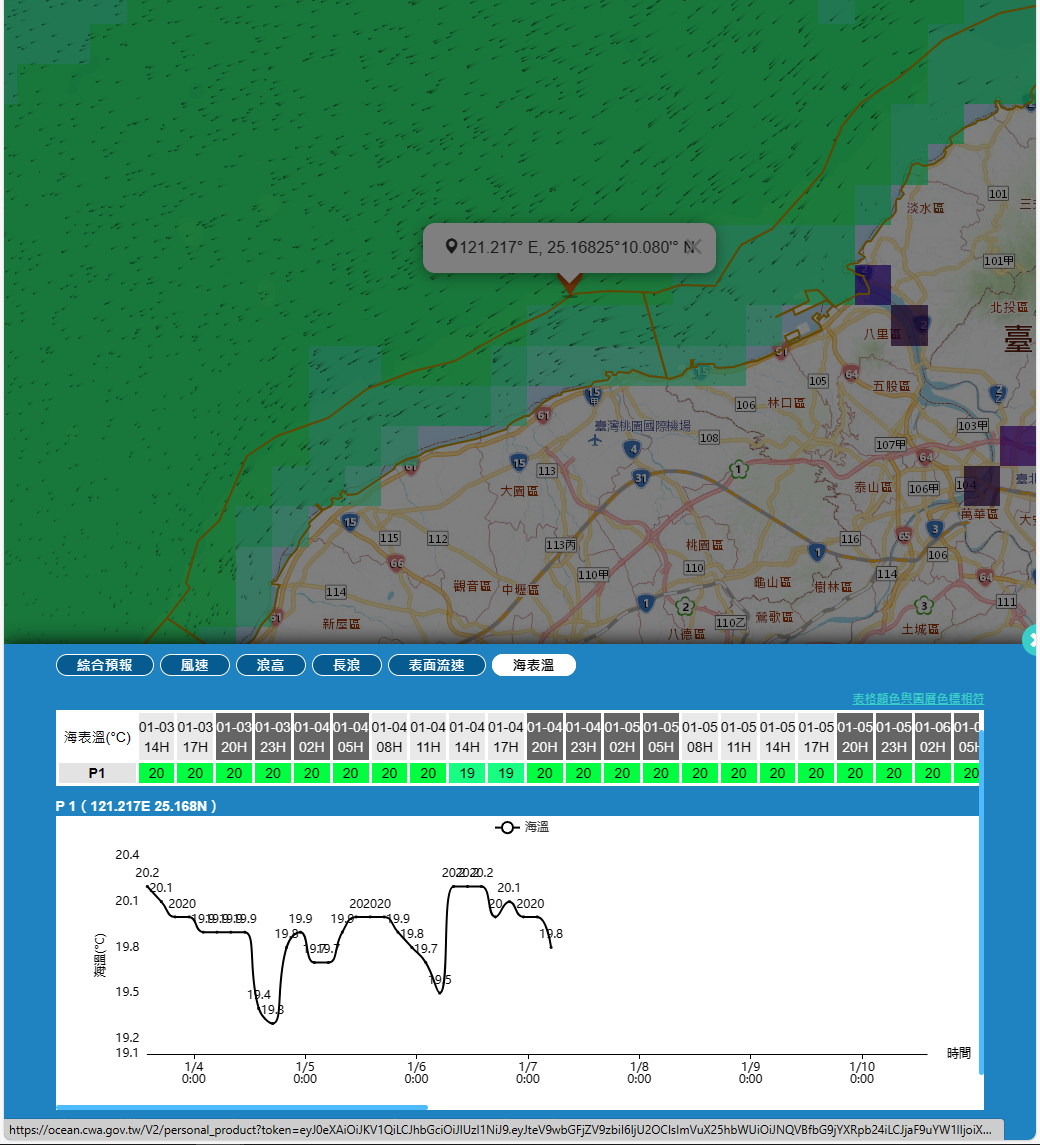The width and height of the screenshot is (1040, 1145).
Task: Close the coordinate popup on the map
Action: (696, 246)
